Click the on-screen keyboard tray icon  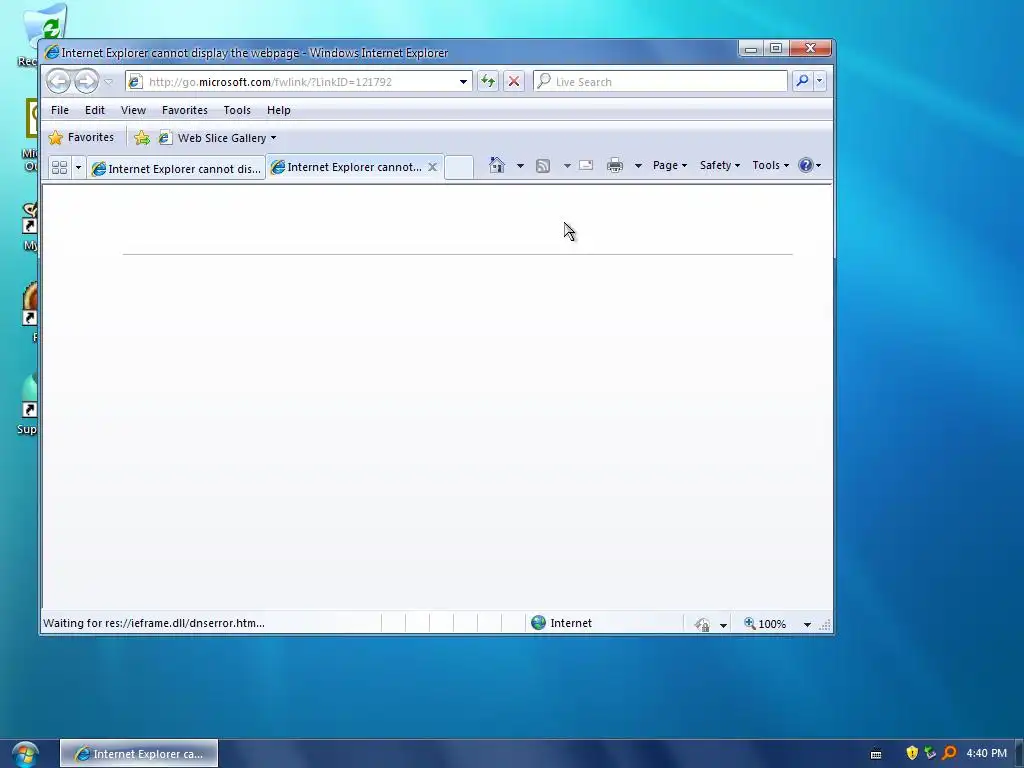[x=876, y=754]
